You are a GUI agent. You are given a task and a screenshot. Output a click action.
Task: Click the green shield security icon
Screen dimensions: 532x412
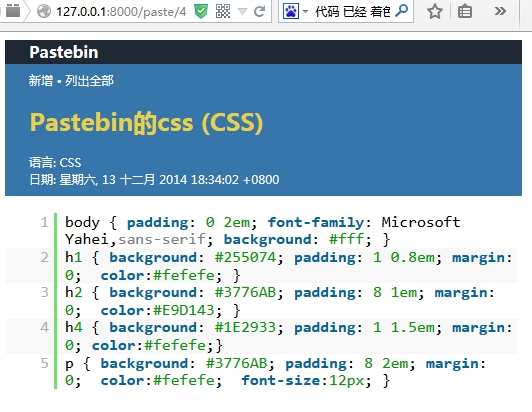pyautogui.click(x=201, y=11)
